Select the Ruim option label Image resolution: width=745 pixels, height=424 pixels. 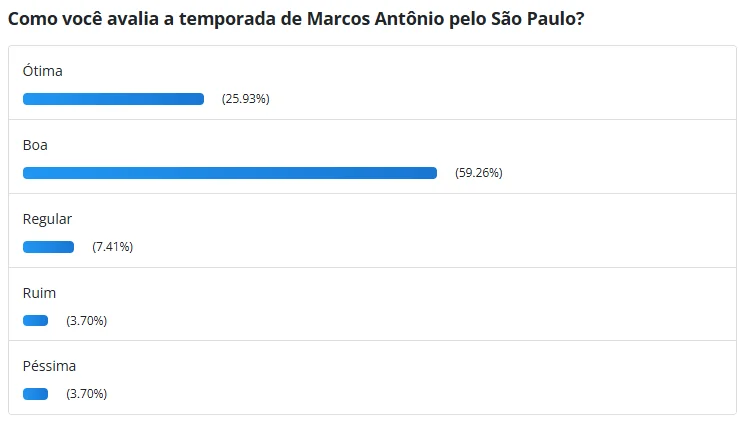tap(39, 293)
